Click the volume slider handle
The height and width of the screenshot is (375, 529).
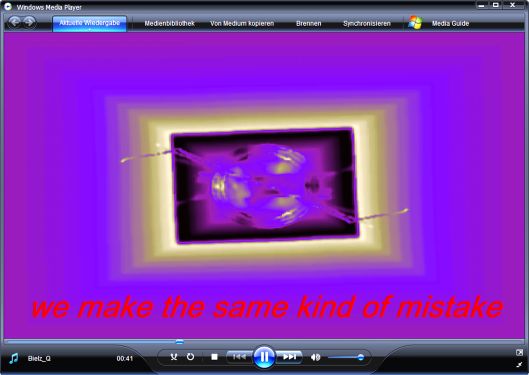click(361, 357)
